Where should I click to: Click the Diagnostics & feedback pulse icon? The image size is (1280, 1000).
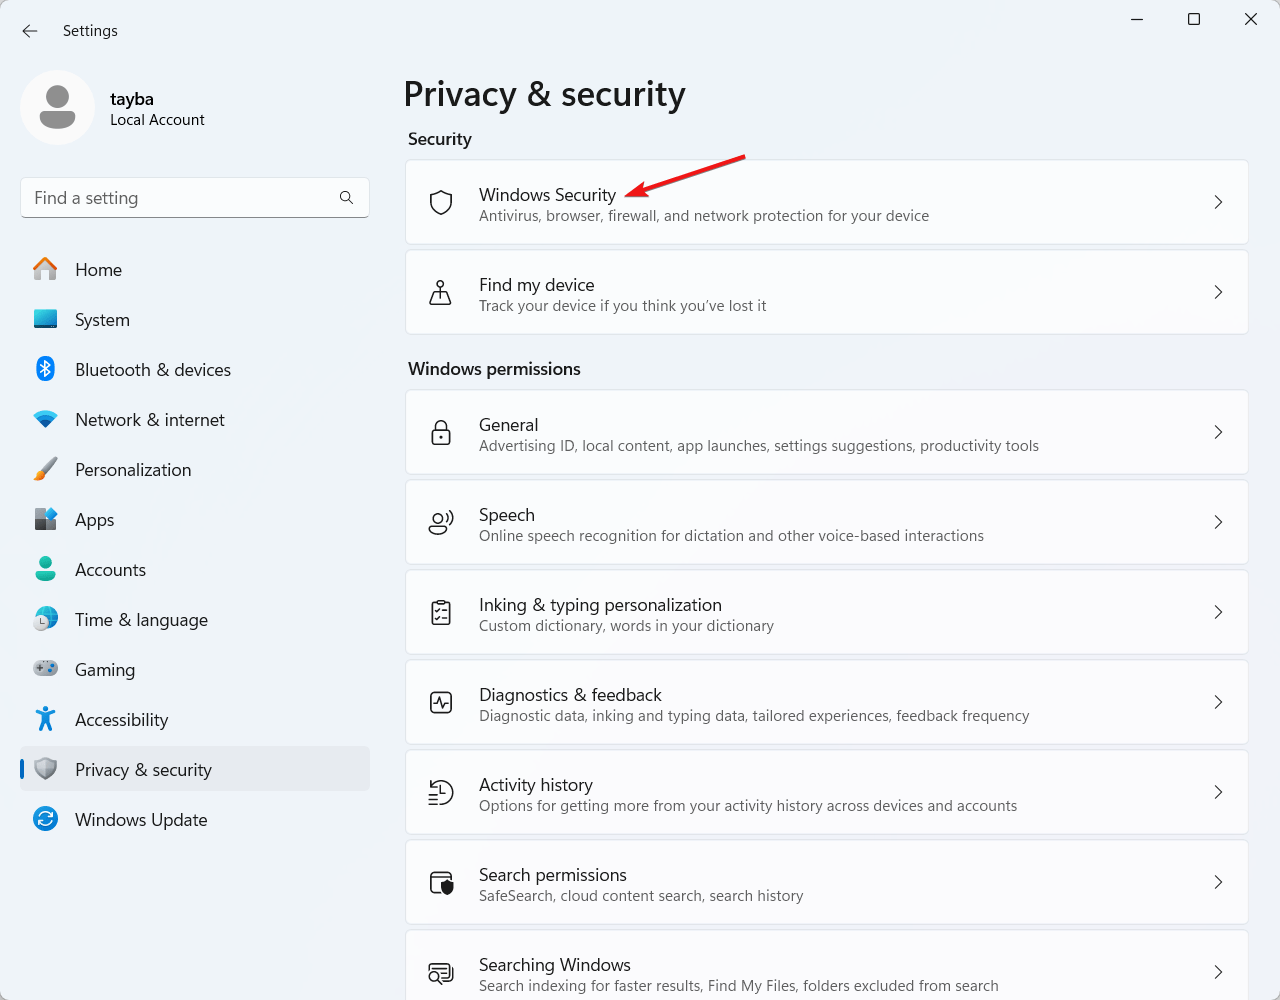coord(441,702)
